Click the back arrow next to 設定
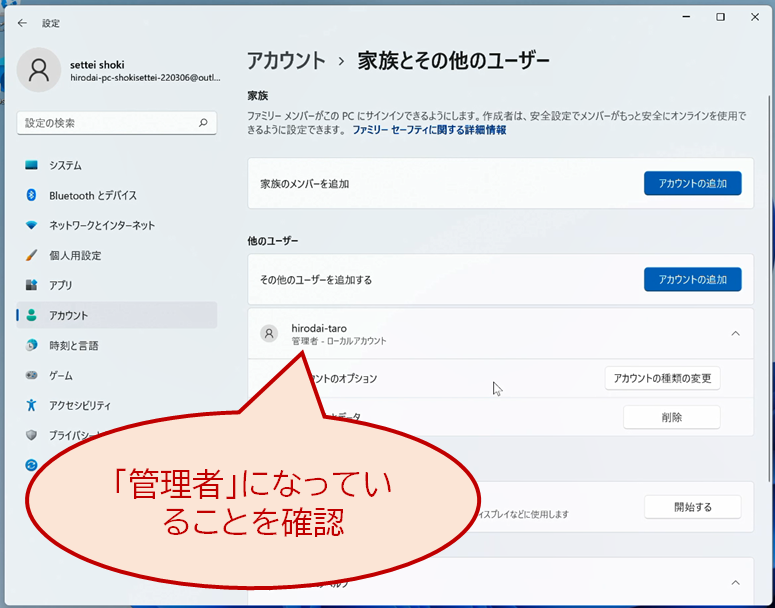This screenshot has height=608, width=775. 22,23
